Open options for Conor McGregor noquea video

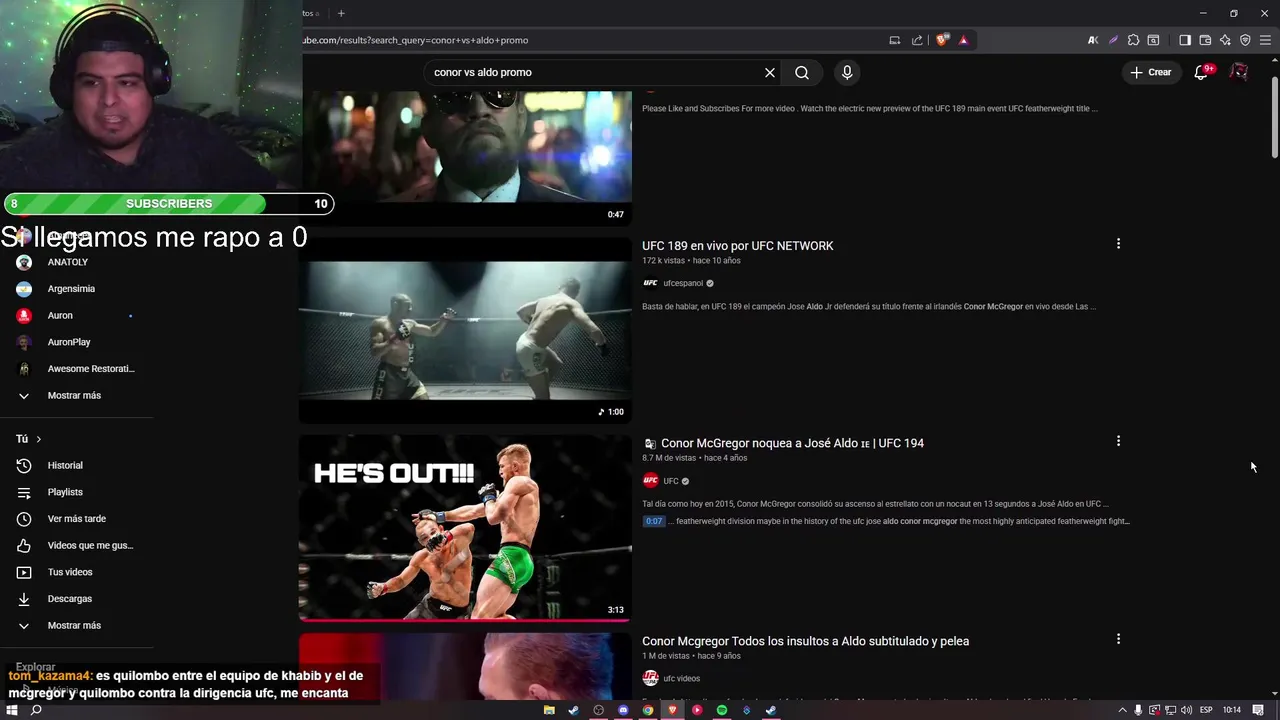(x=1118, y=441)
